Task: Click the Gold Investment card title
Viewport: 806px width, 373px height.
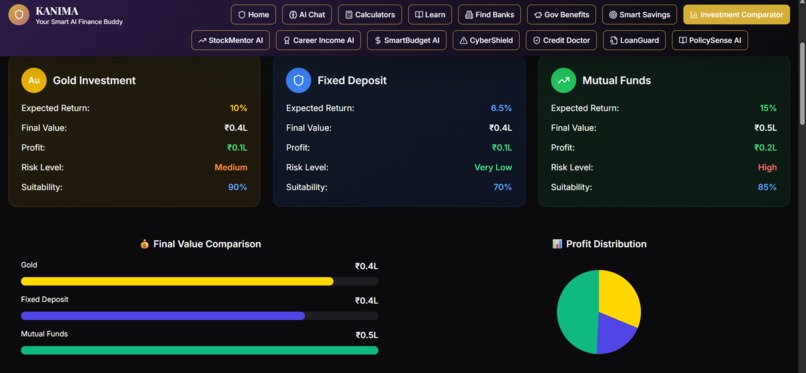Action: pyautogui.click(x=94, y=81)
